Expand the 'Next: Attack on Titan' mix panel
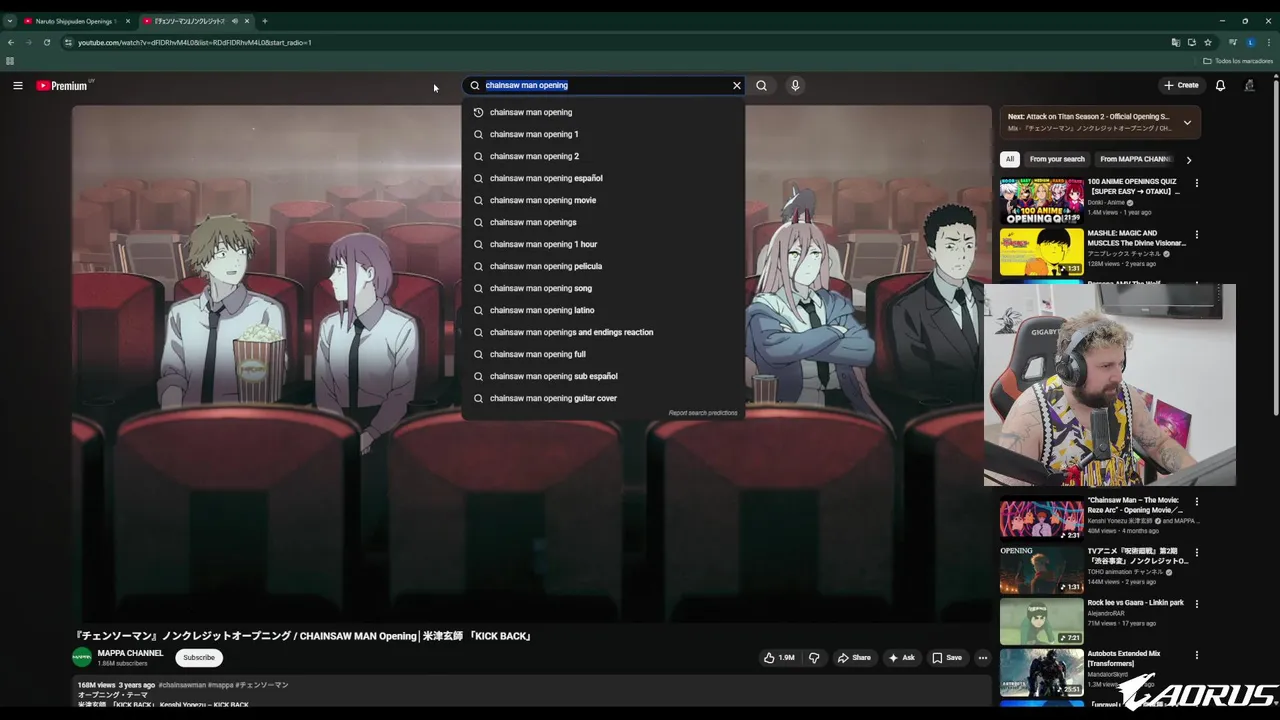 pos(1187,123)
